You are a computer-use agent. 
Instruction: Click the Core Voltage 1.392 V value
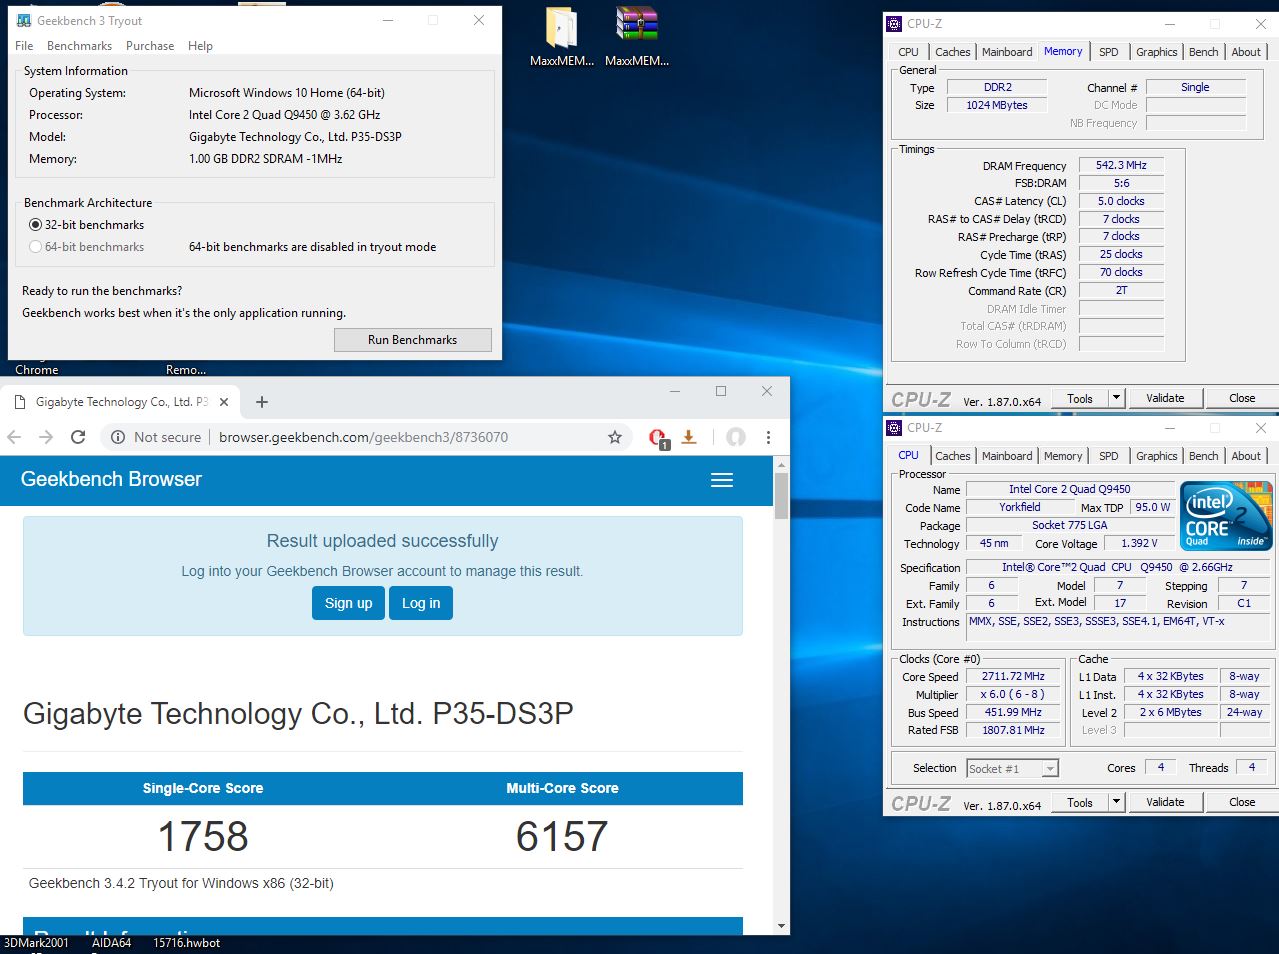(x=1139, y=543)
